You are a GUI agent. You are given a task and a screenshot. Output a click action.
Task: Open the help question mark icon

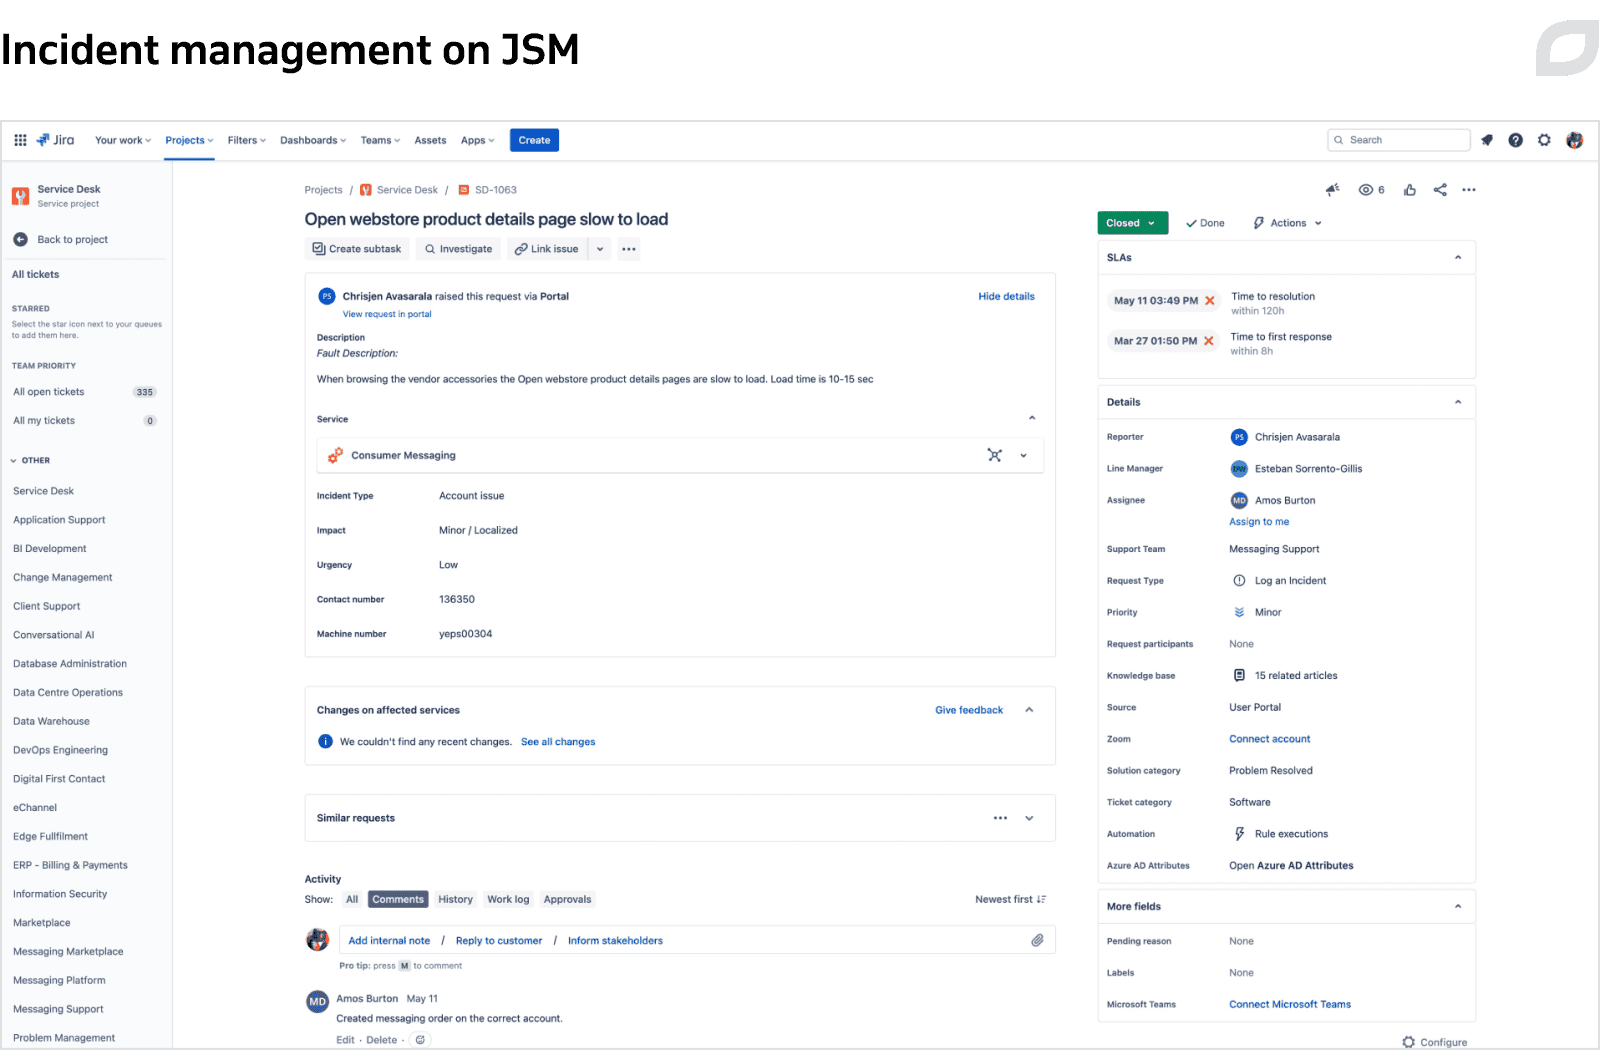(1516, 140)
